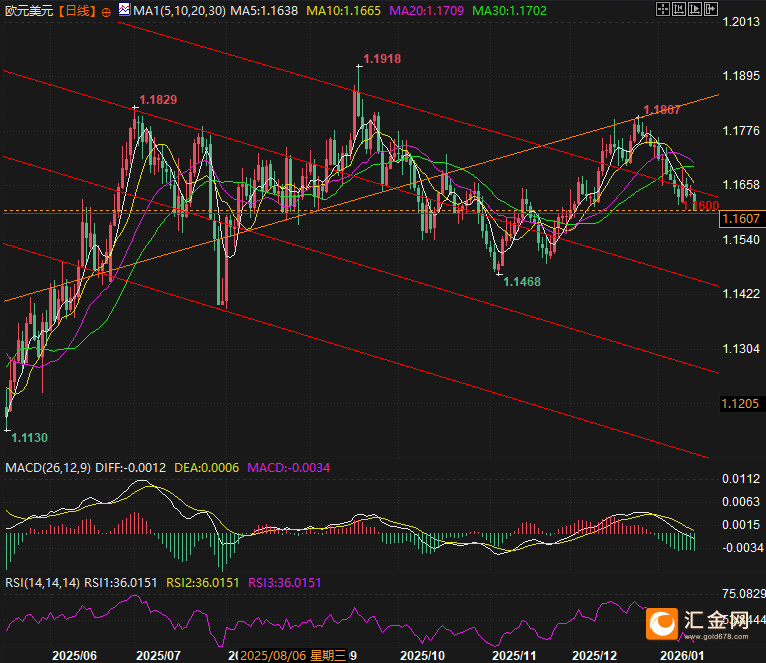Click the 1.1918 high price label
766x663 pixels.
383,59
